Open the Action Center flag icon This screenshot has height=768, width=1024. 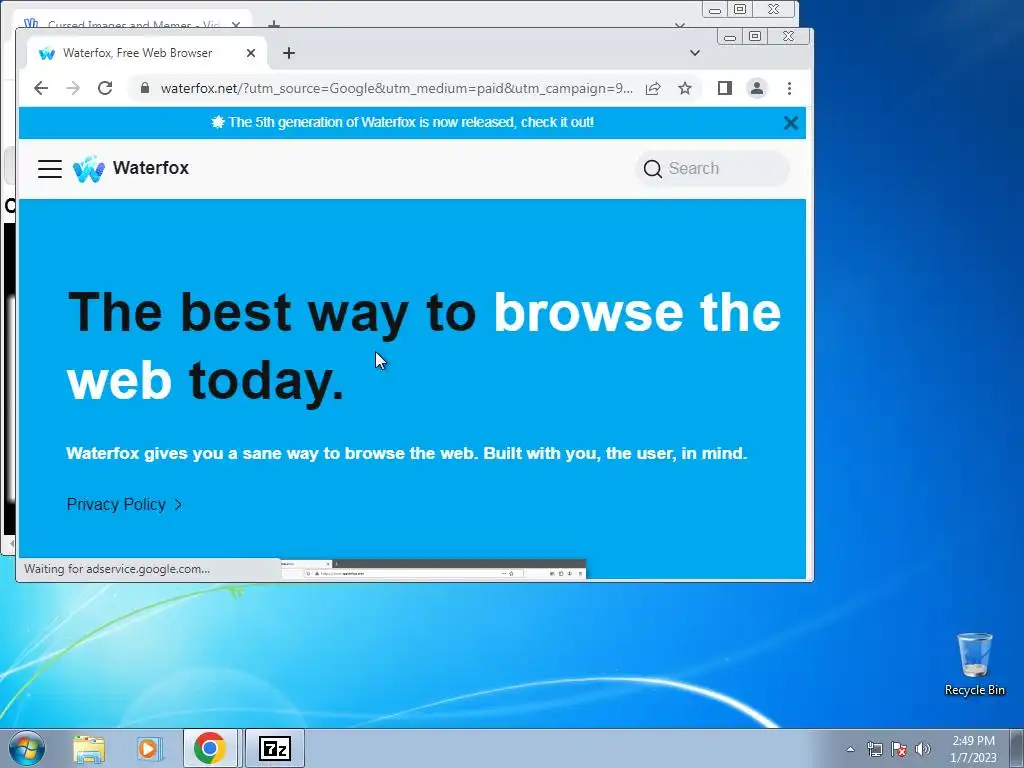click(x=899, y=749)
